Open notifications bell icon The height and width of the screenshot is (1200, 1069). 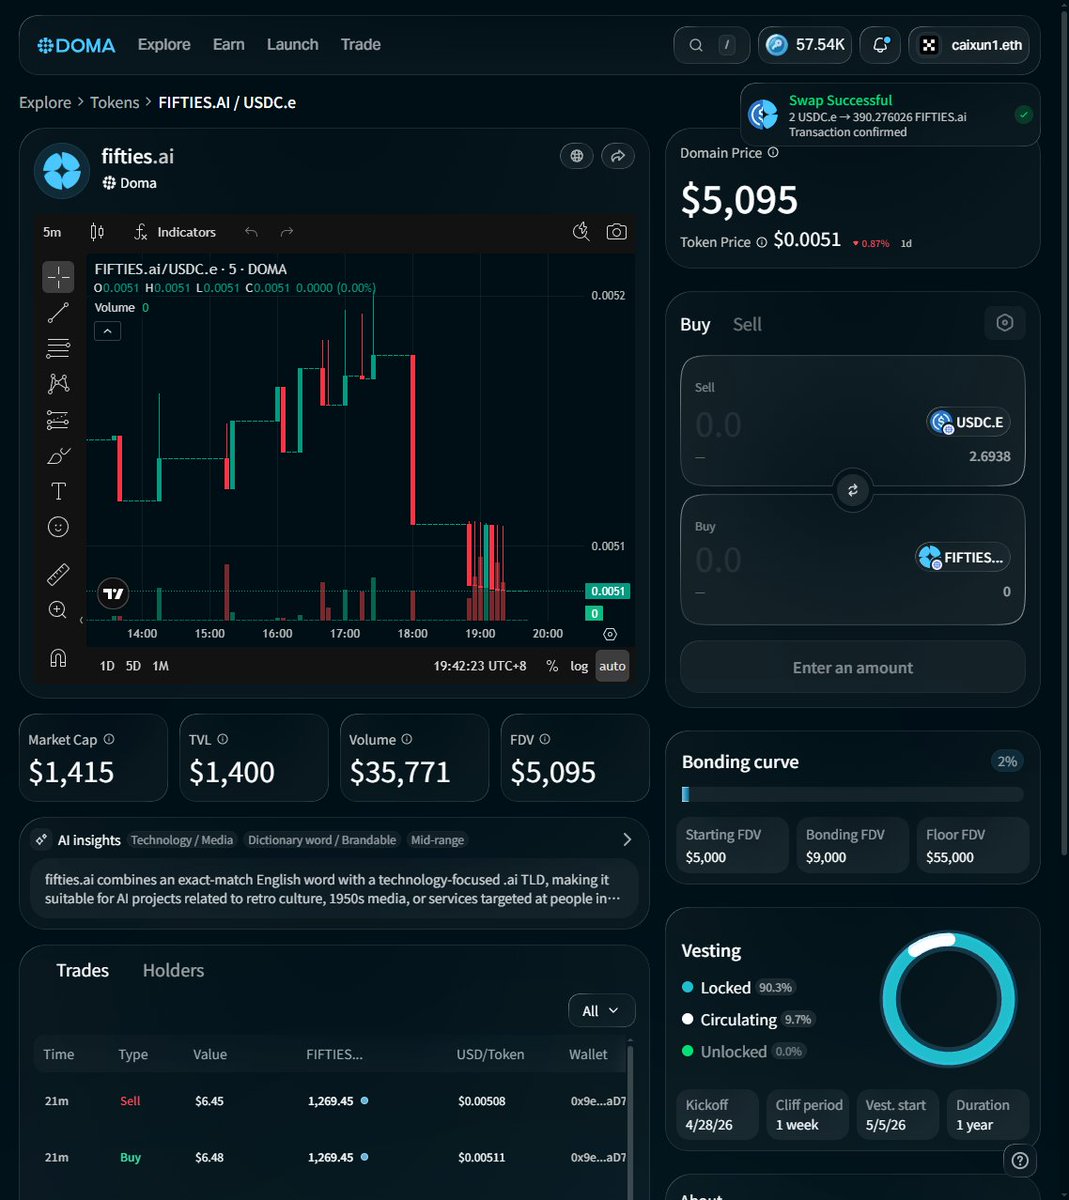click(x=880, y=45)
